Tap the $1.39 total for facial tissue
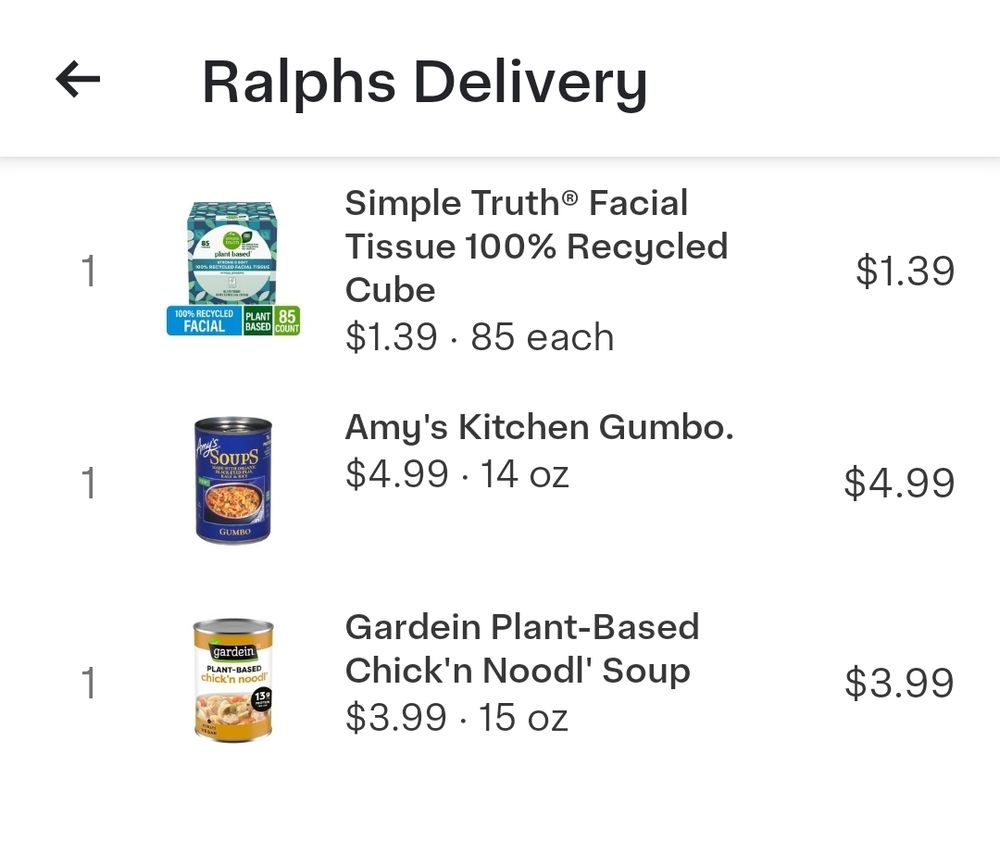This screenshot has width=1000, height=856. click(x=905, y=270)
